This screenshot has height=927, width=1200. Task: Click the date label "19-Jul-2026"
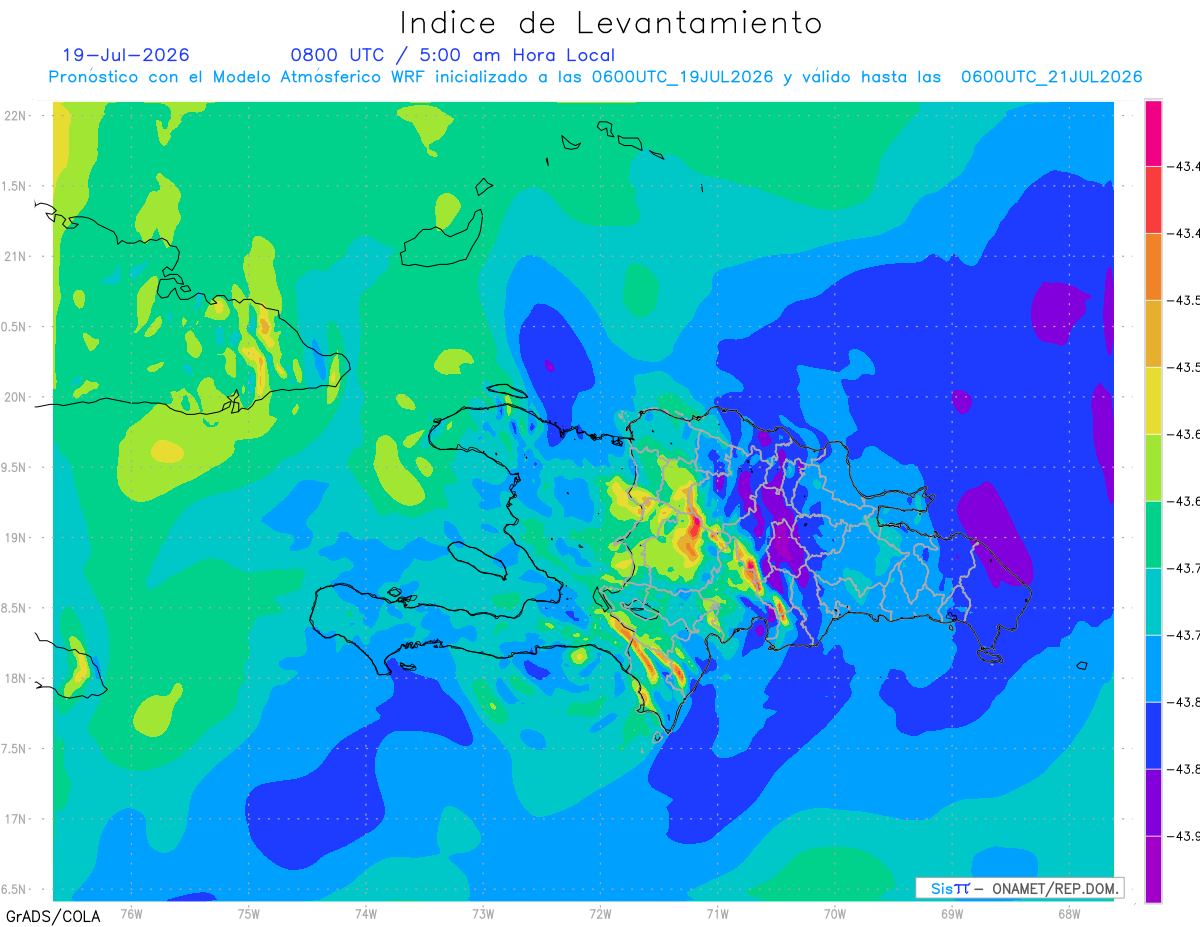tap(126, 55)
